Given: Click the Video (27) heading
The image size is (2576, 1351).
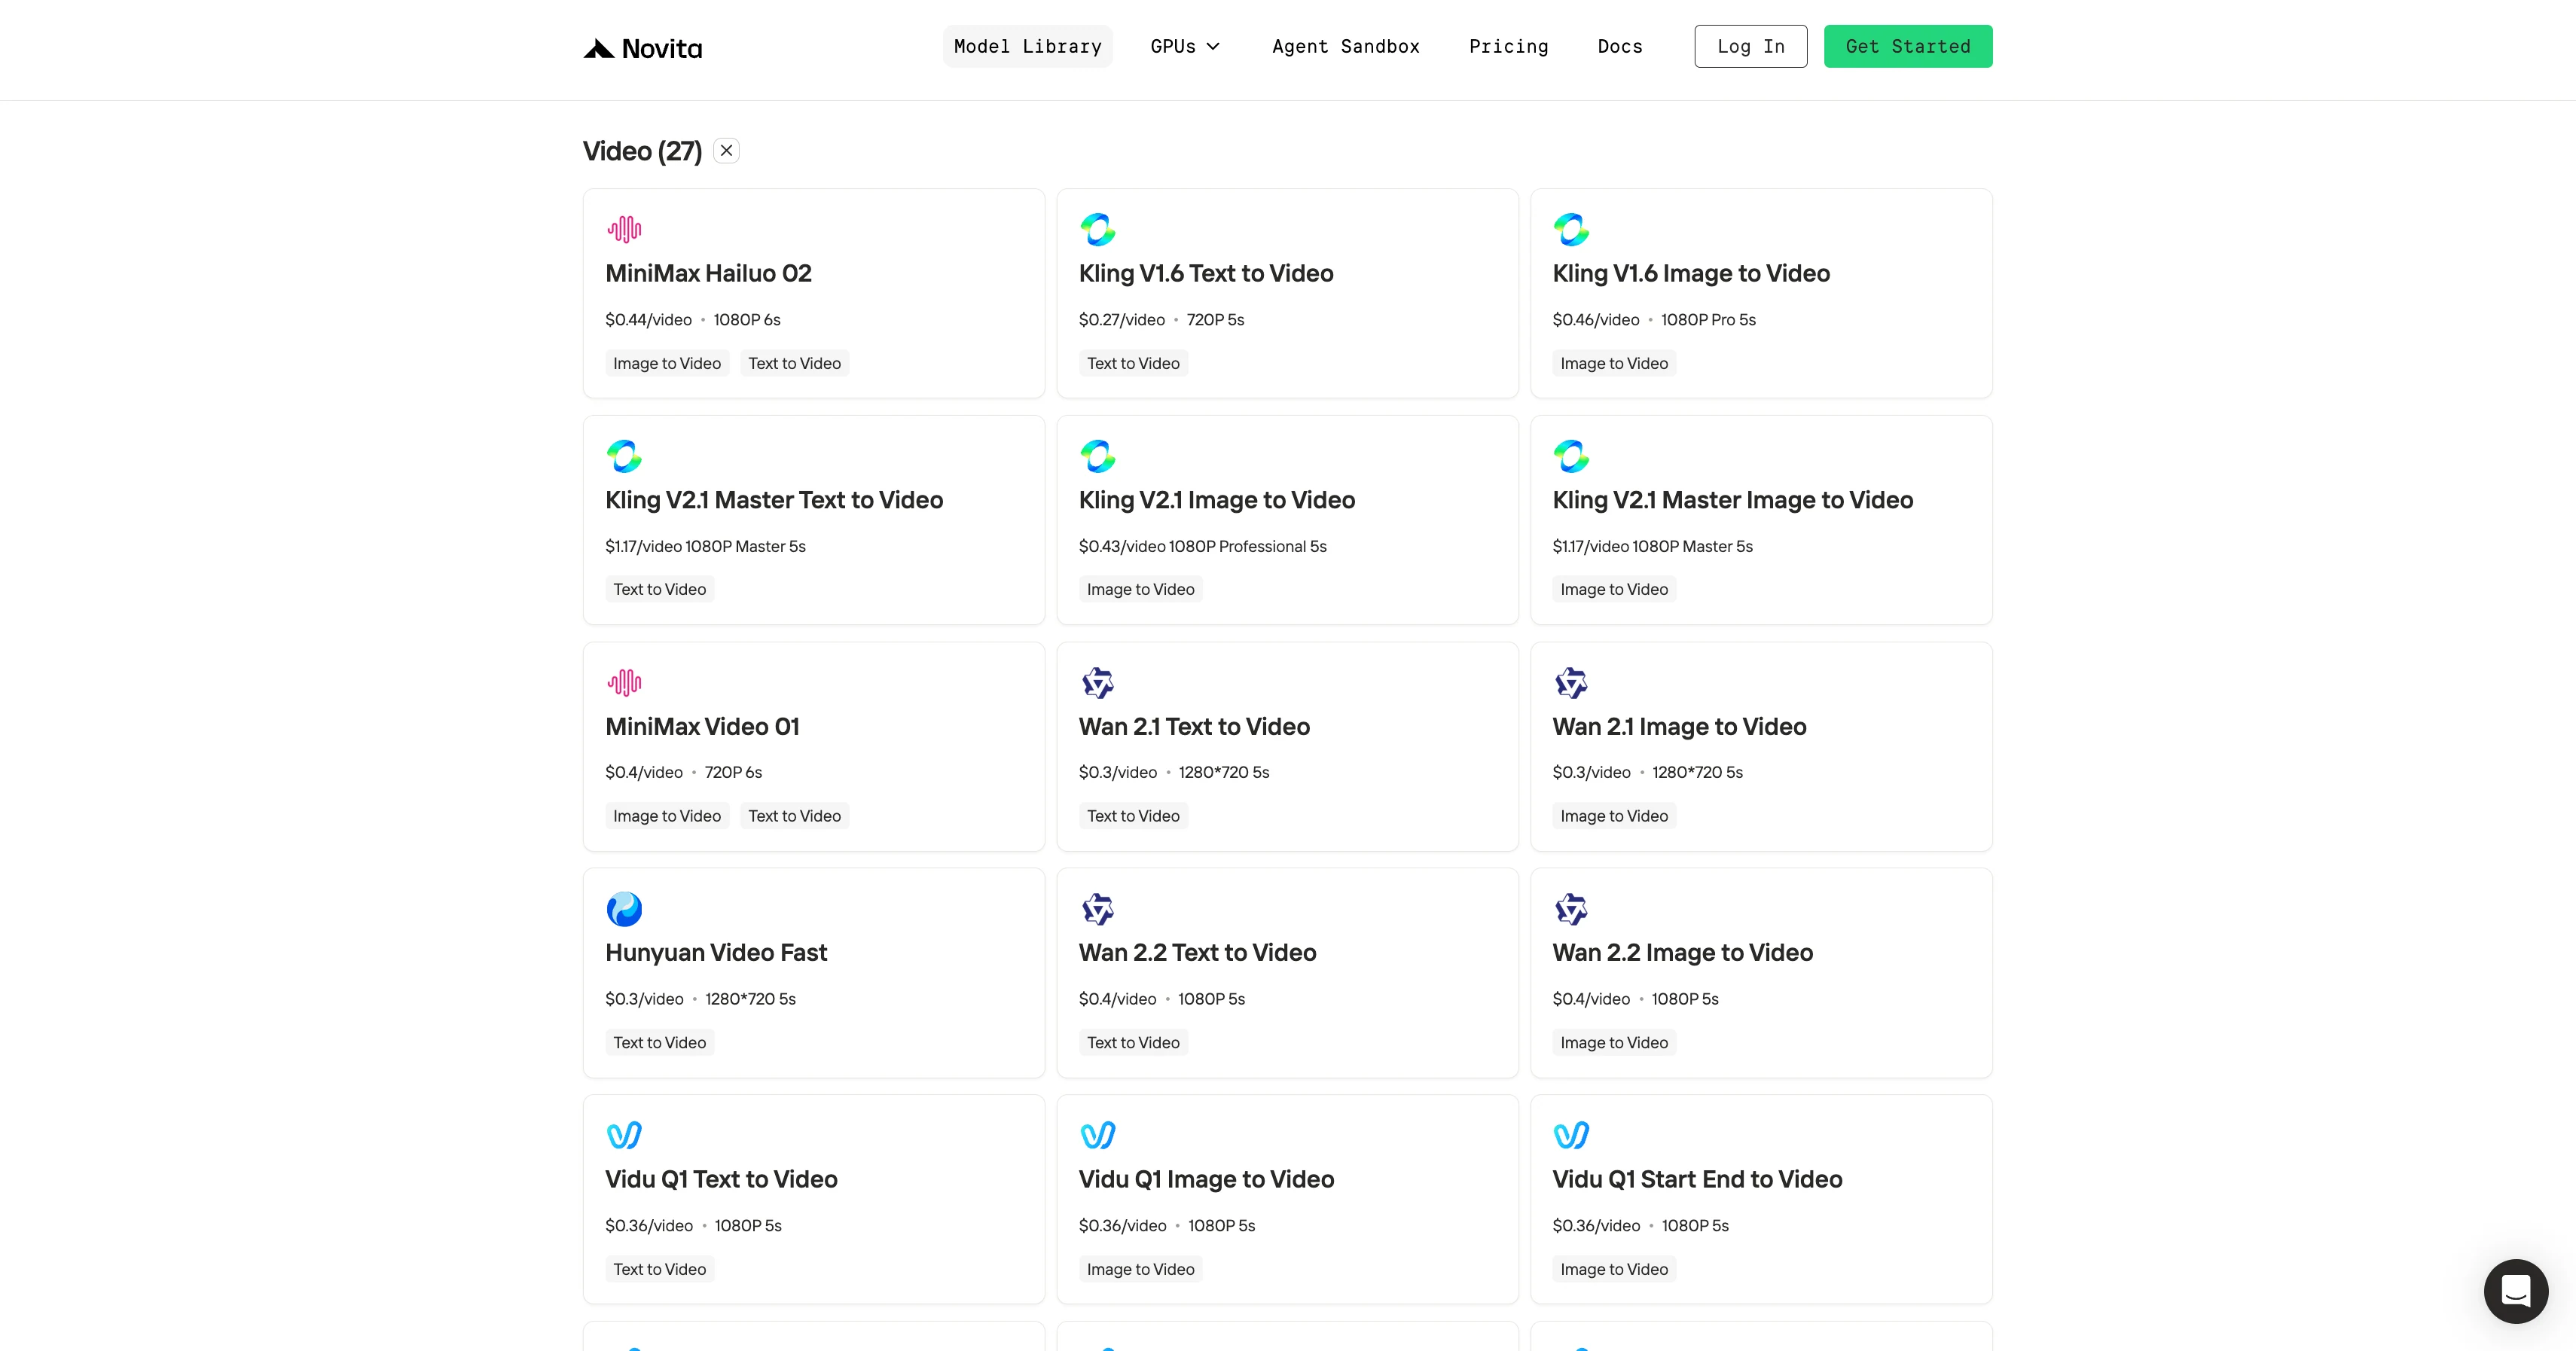Looking at the screenshot, I should click(x=642, y=151).
